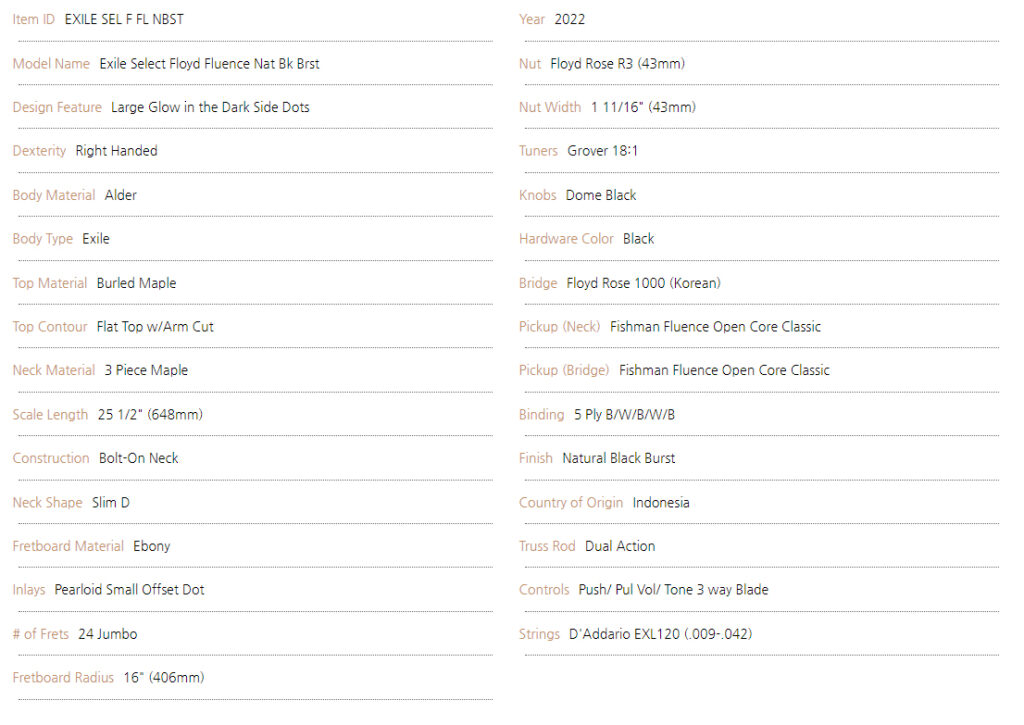Select Fretboard Material Ebony text
Screen dimensions: 1024x725
[152, 546]
